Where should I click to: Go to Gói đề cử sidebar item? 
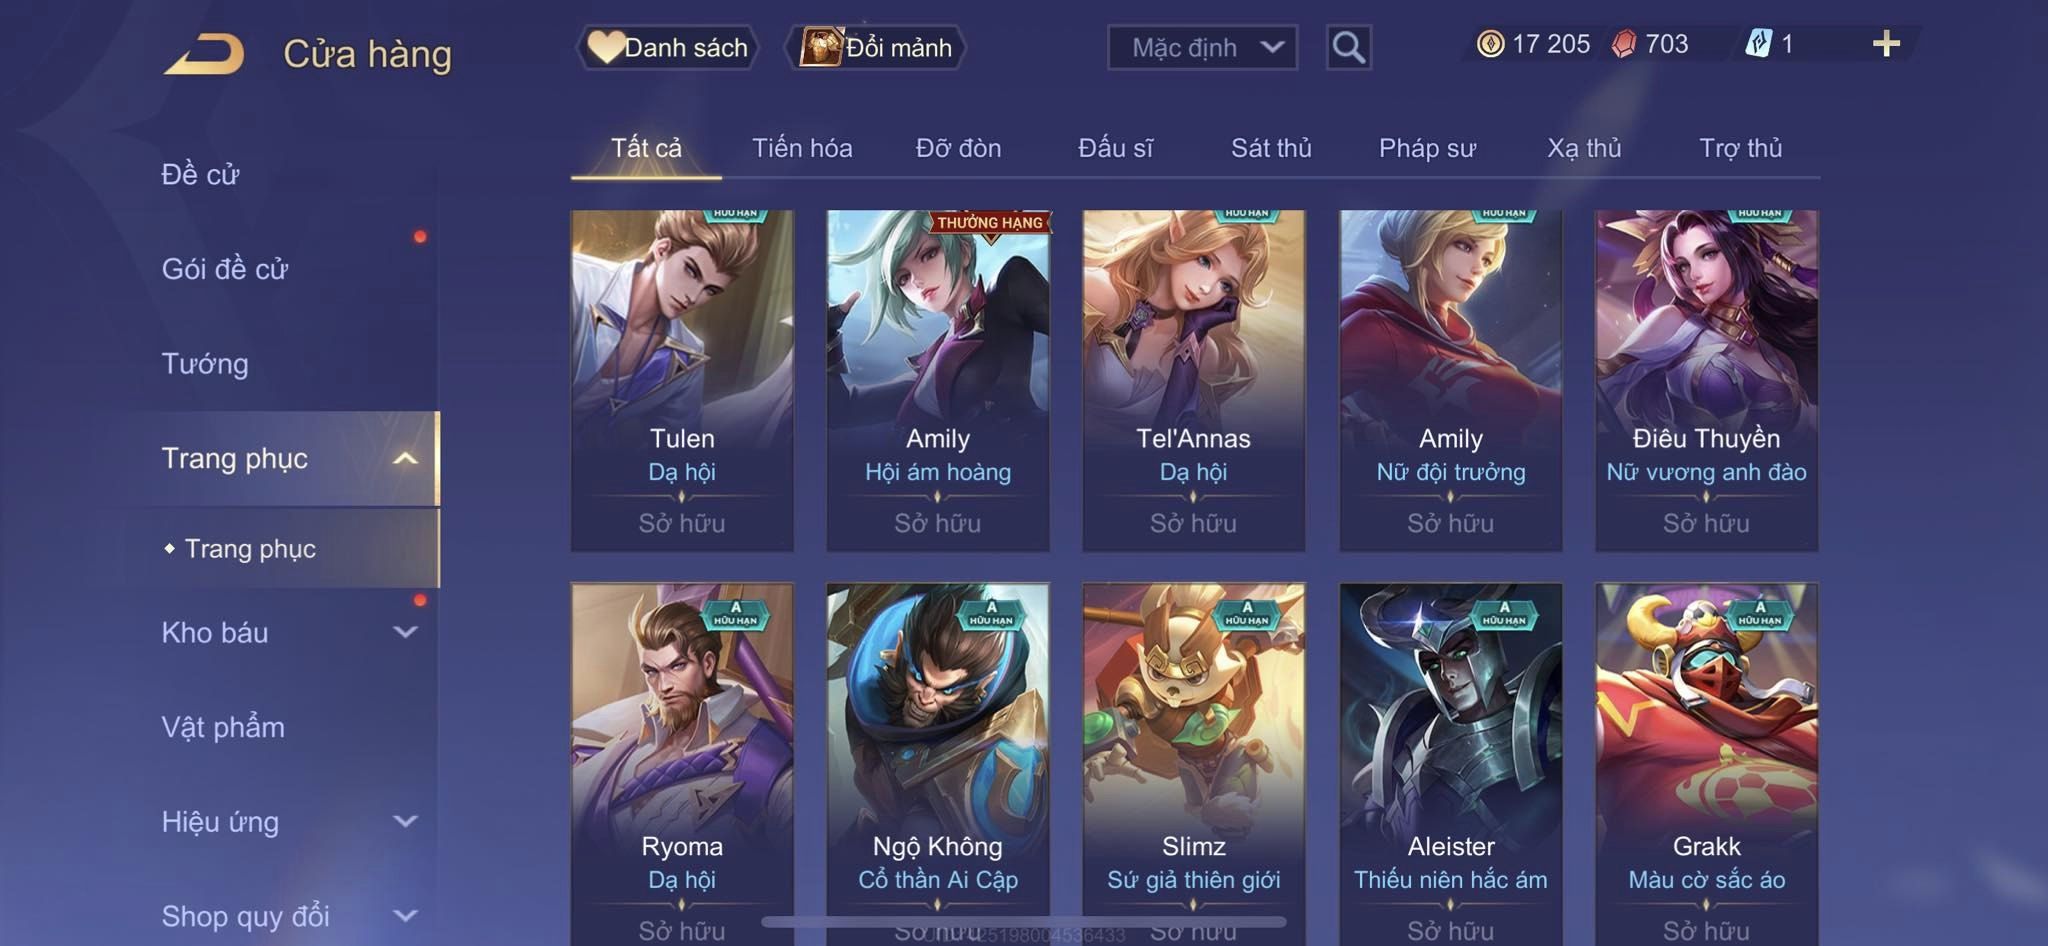[225, 269]
